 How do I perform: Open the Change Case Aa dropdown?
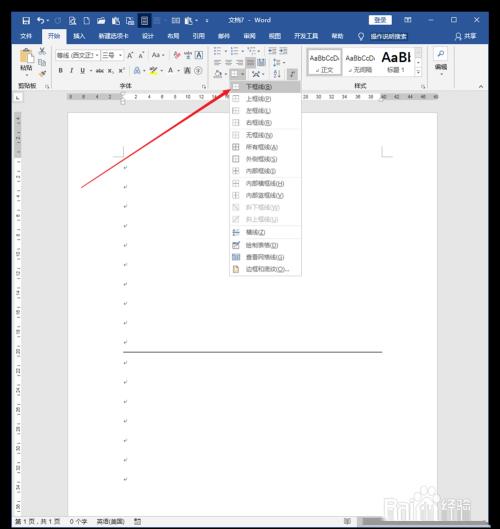[158, 55]
